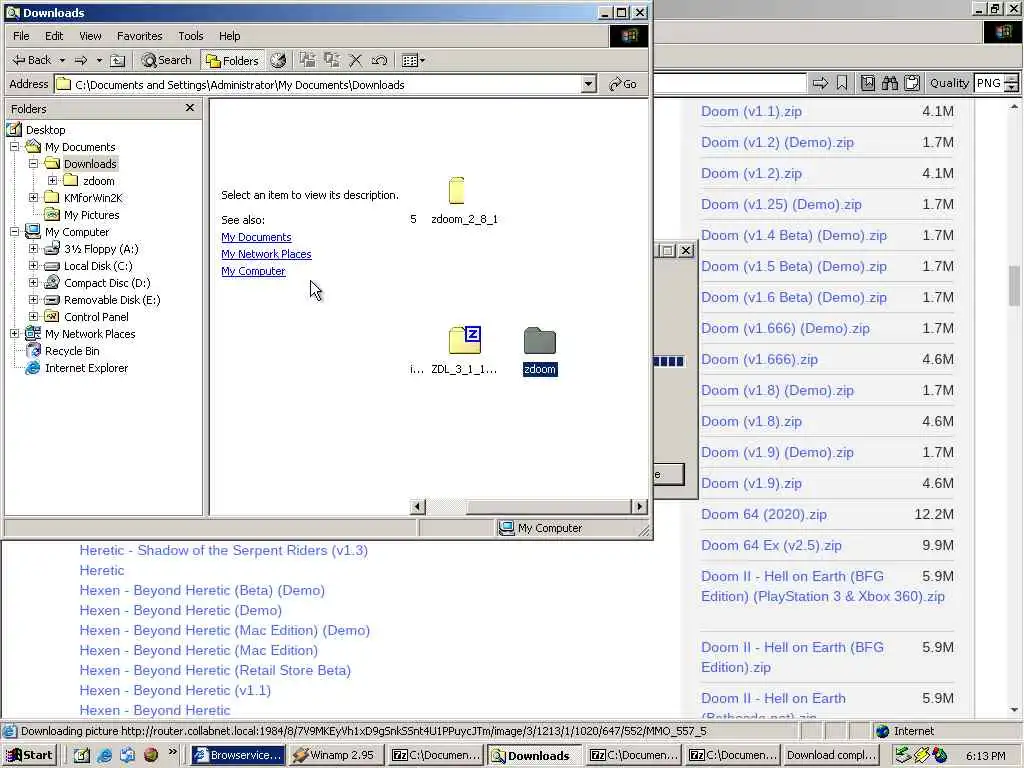Collapse the My Documents tree node
The height and width of the screenshot is (768, 1024).
point(14,147)
